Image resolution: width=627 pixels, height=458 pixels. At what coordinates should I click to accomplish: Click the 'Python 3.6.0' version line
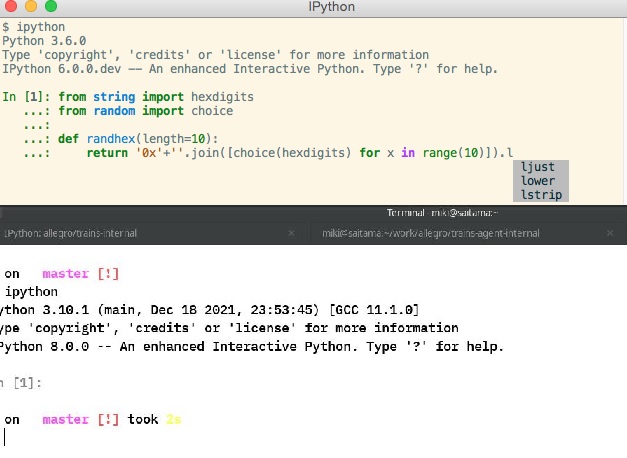point(44,41)
